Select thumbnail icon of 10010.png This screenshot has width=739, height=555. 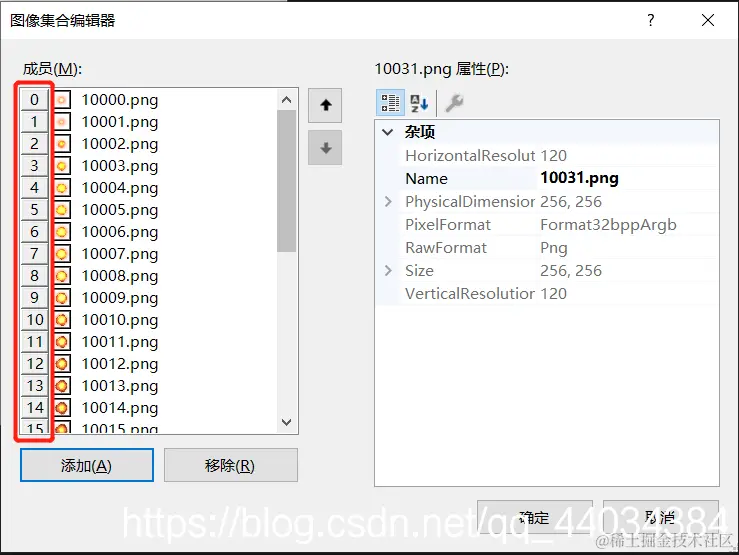tap(62, 320)
